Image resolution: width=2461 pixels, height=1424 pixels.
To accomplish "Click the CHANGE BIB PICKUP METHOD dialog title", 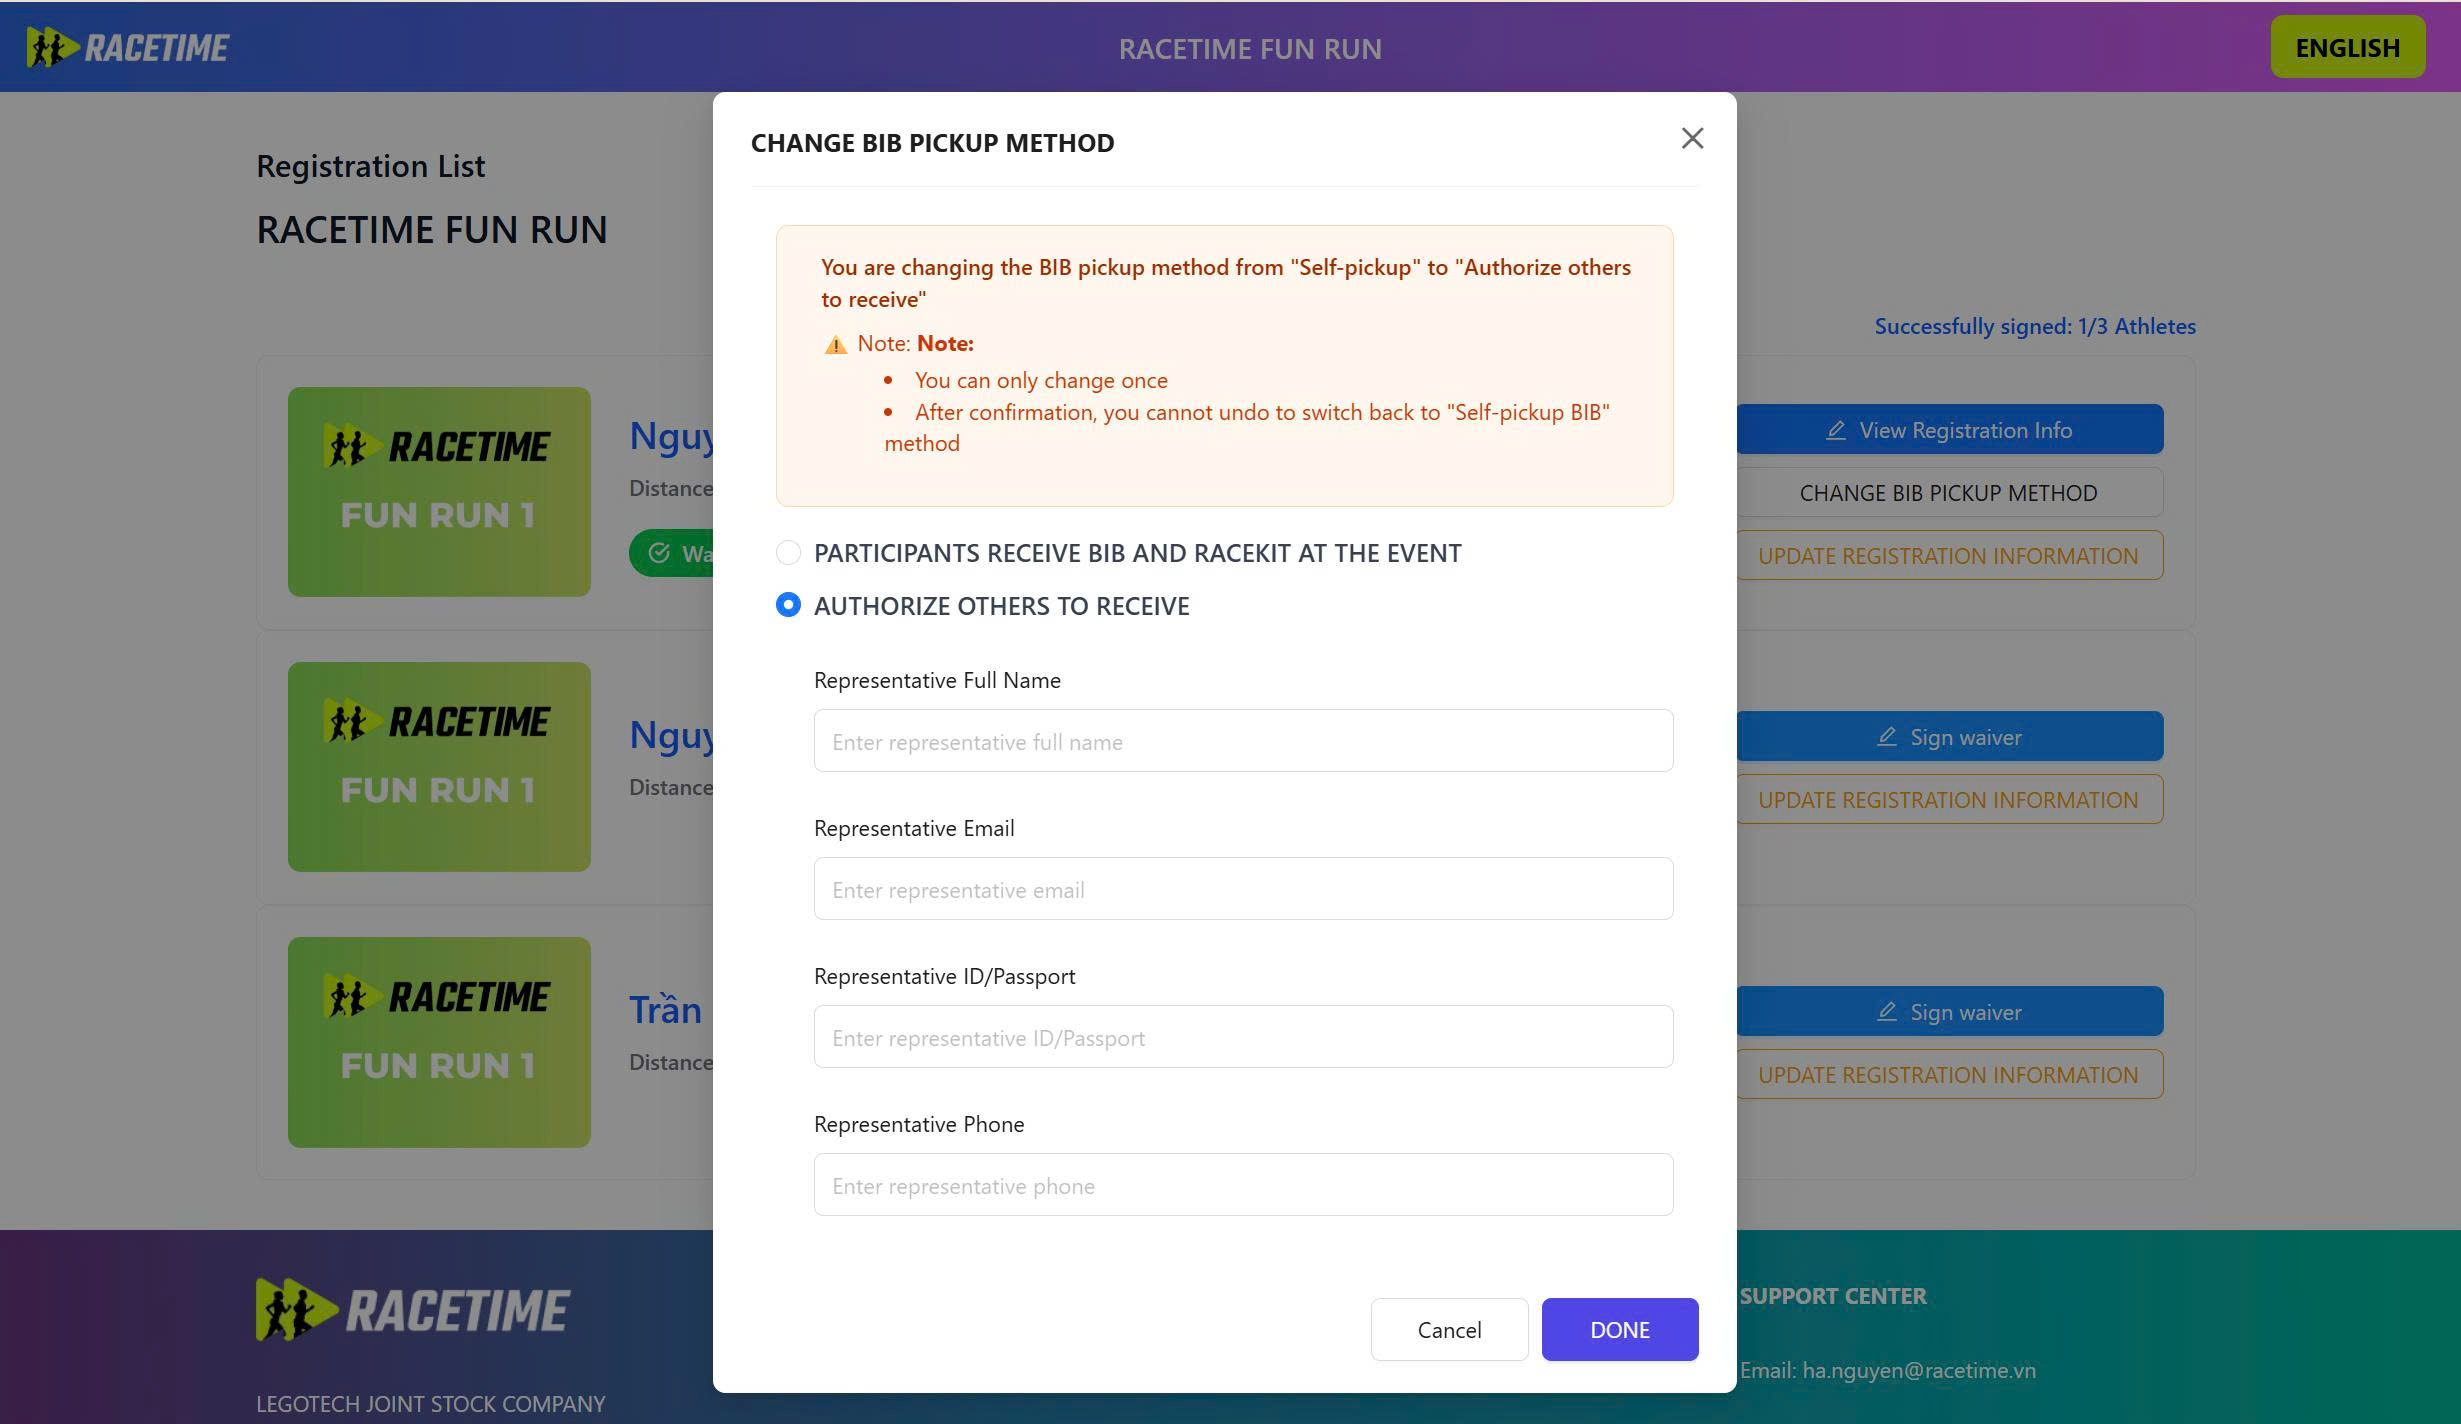I will pyautogui.click(x=933, y=143).
